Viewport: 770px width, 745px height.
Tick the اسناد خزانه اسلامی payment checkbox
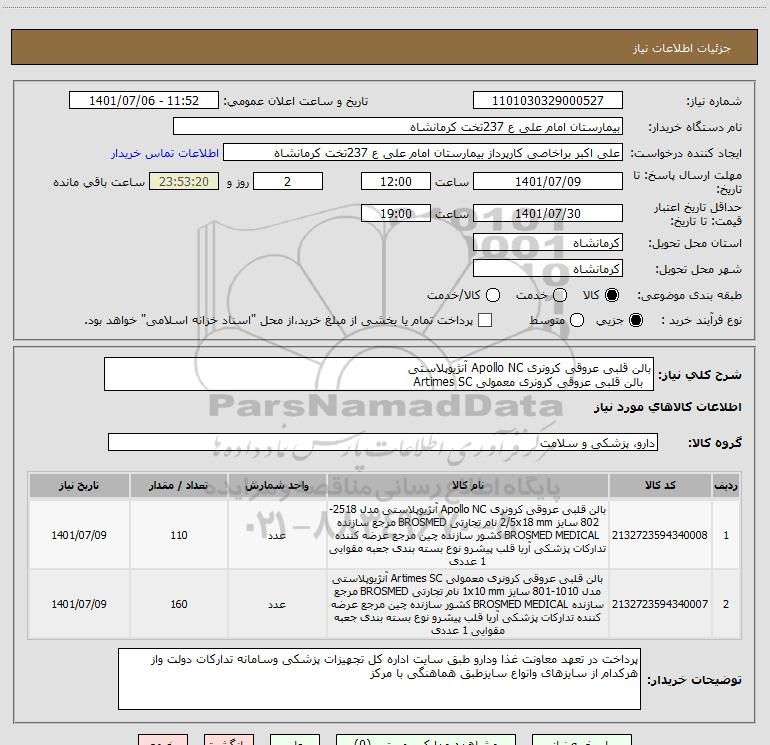[485, 320]
